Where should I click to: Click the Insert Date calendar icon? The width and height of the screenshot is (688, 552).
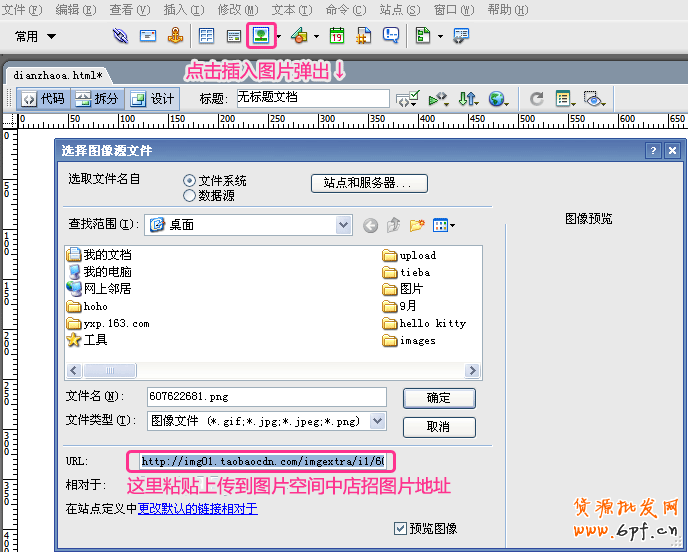pyautogui.click(x=337, y=36)
